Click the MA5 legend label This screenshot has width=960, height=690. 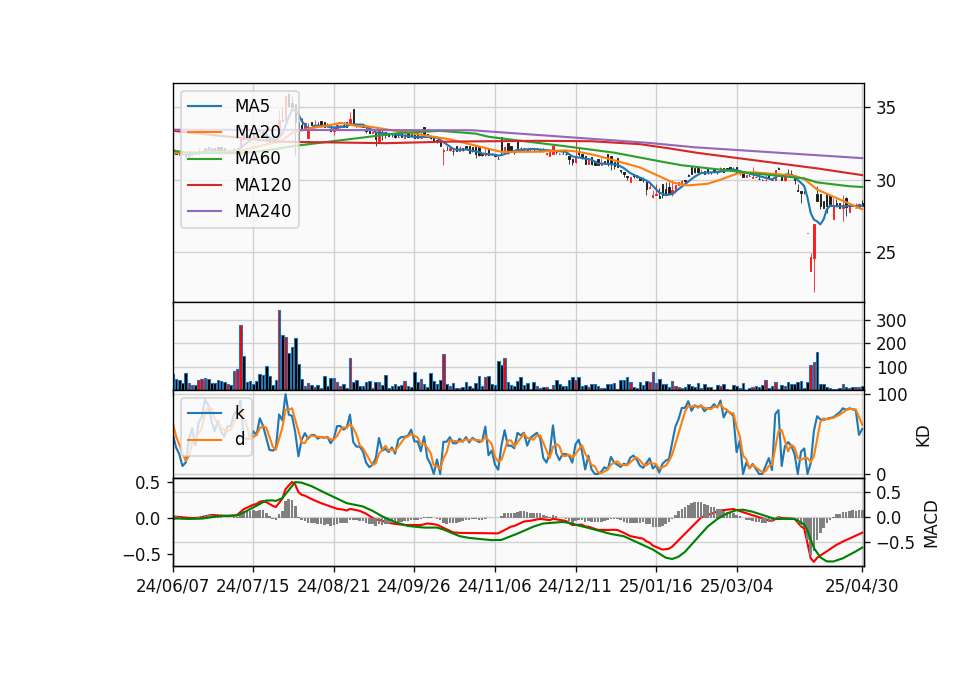pos(252,106)
